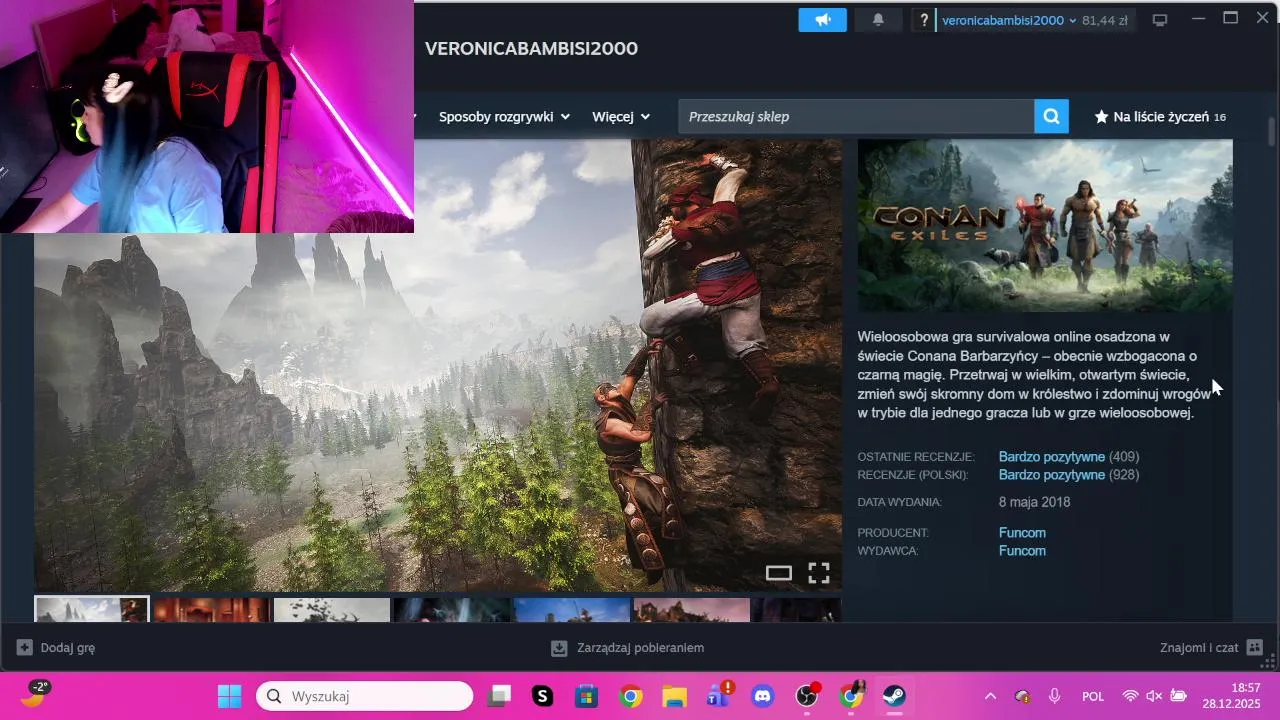Open Bardzo pozytywne recent reviews link
This screenshot has height=720, width=1280.
[1051, 456]
